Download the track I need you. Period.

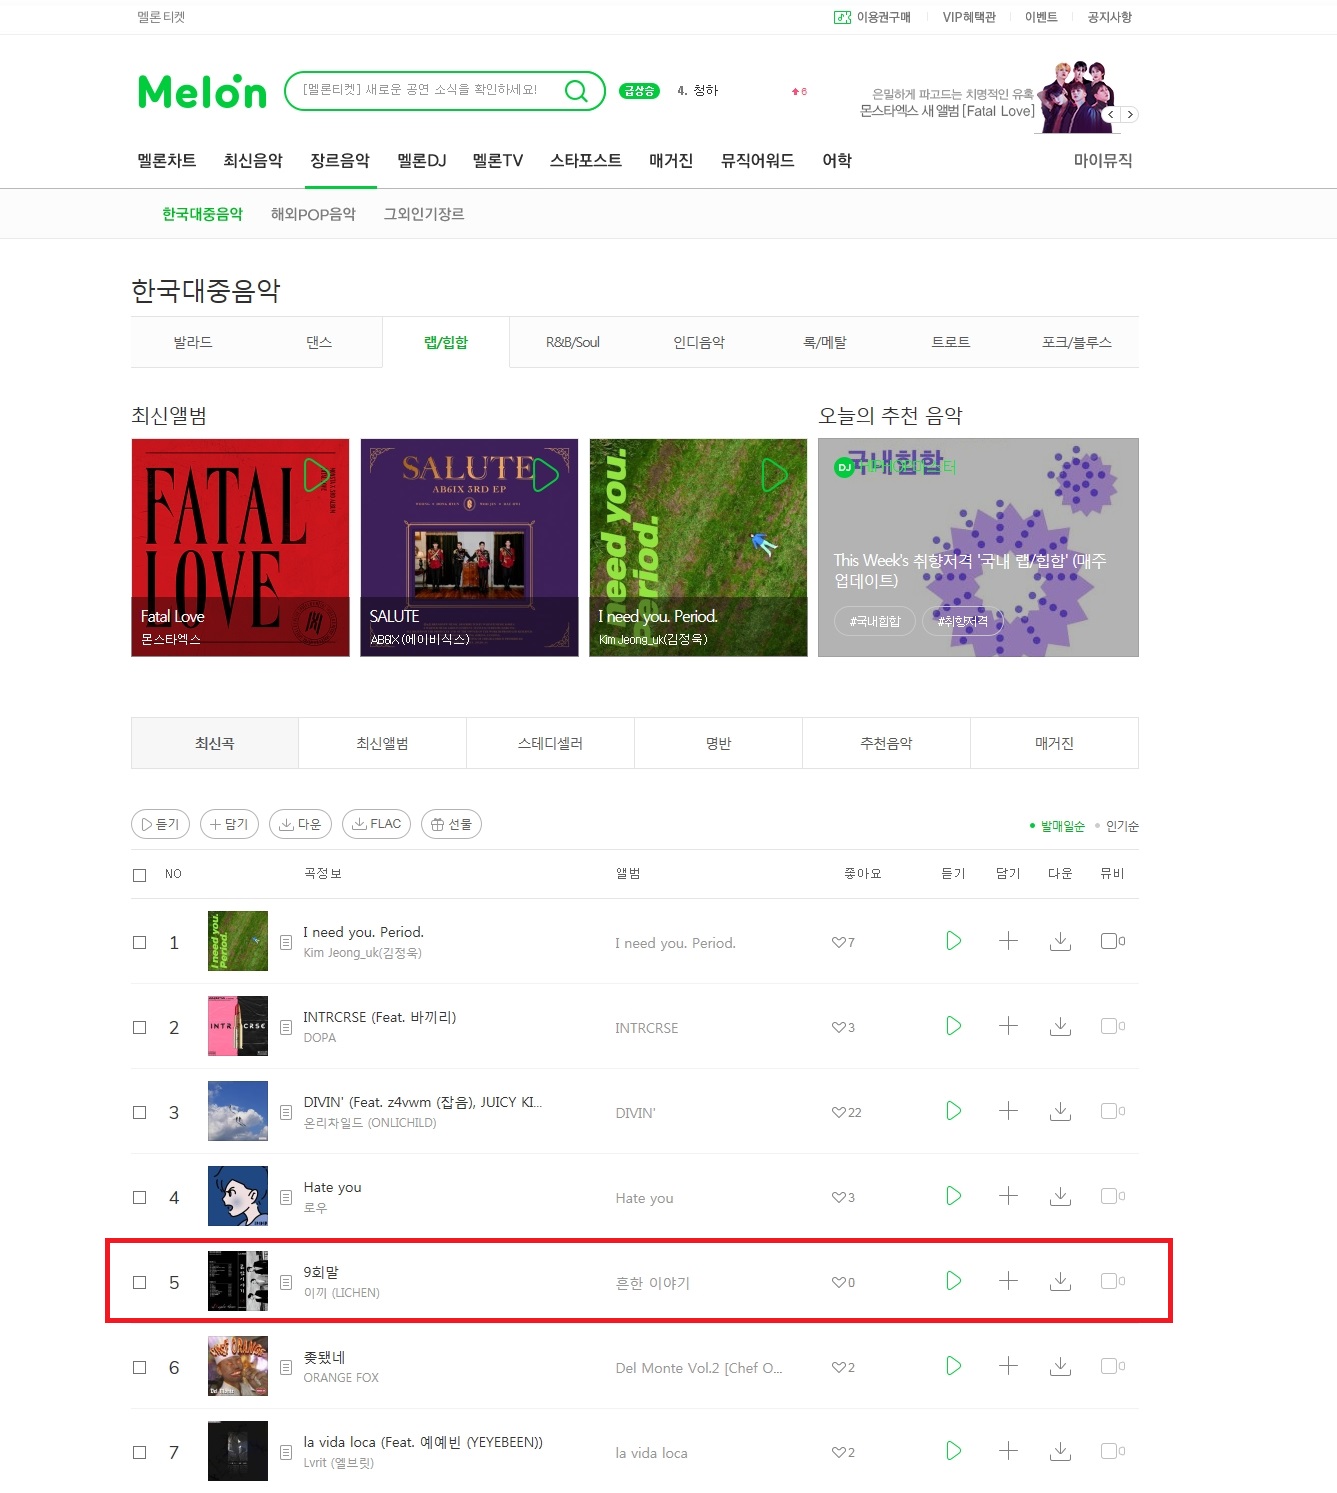[1060, 941]
